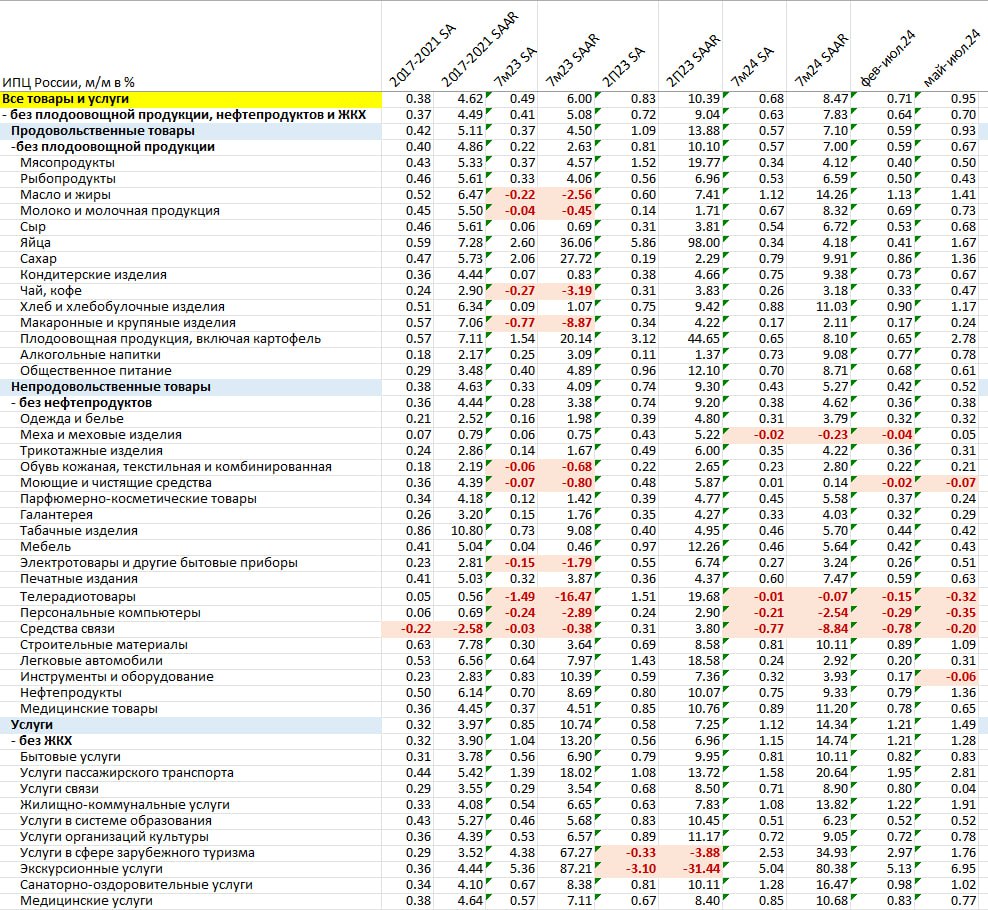Click the "7м24 SAAR" column header
The image size is (988, 910).
point(821,62)
